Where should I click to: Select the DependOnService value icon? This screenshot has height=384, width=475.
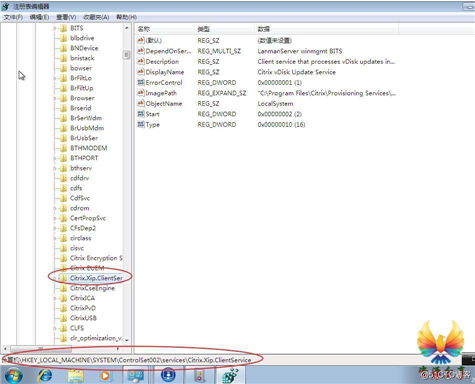141,51
